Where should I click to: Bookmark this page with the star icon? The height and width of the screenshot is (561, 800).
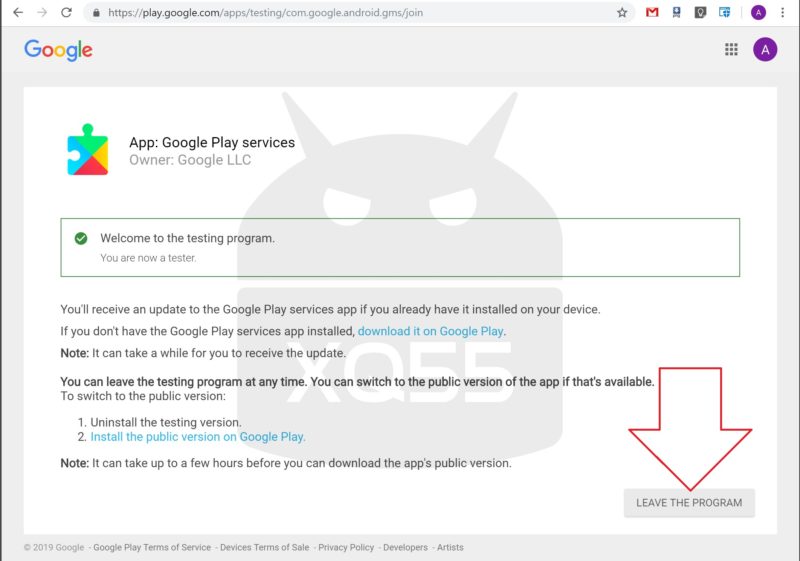(622, 13)
